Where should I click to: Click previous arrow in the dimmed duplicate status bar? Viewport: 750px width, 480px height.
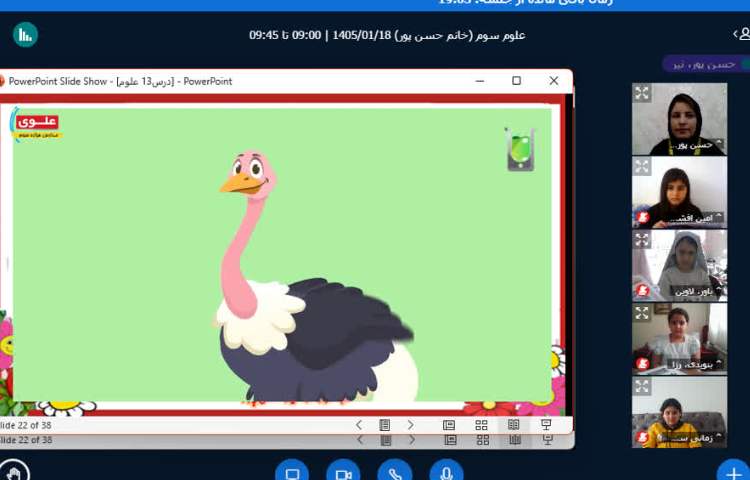pos(360,440)
